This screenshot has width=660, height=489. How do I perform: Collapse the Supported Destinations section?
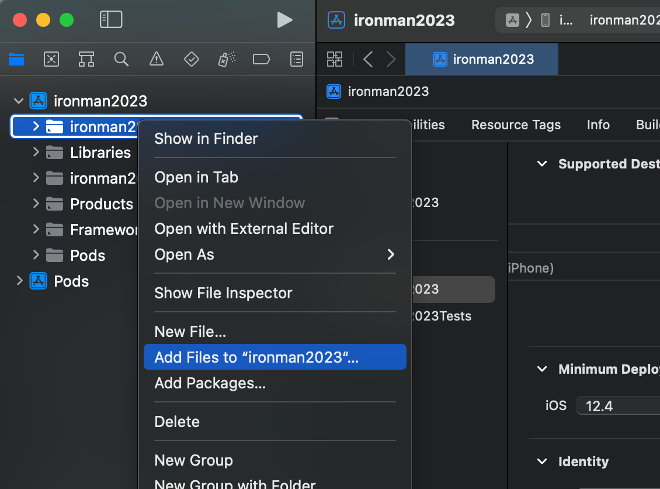pos(542,164)
